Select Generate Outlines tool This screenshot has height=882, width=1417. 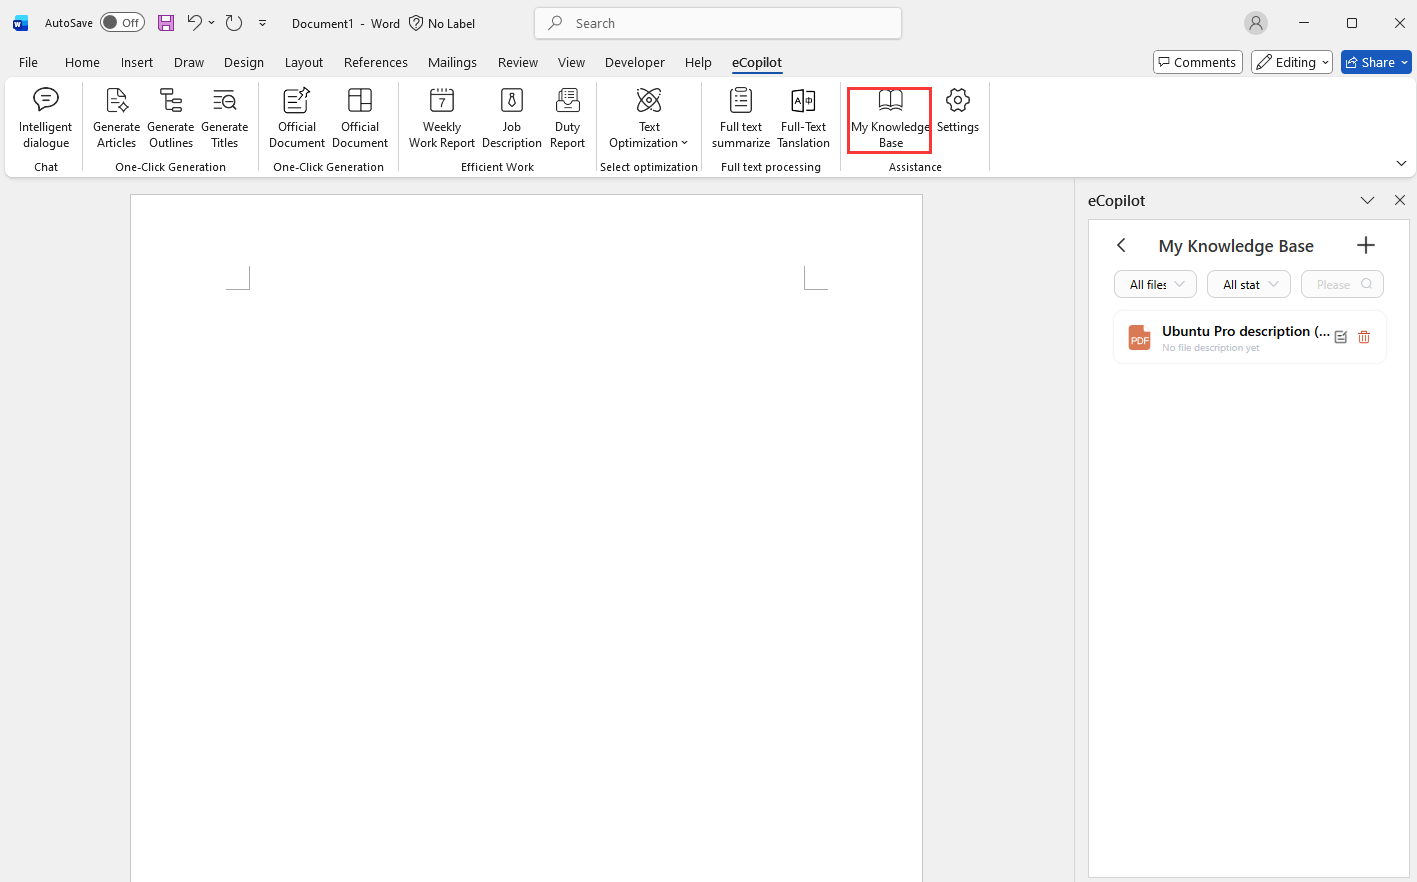tap(171, 118)
